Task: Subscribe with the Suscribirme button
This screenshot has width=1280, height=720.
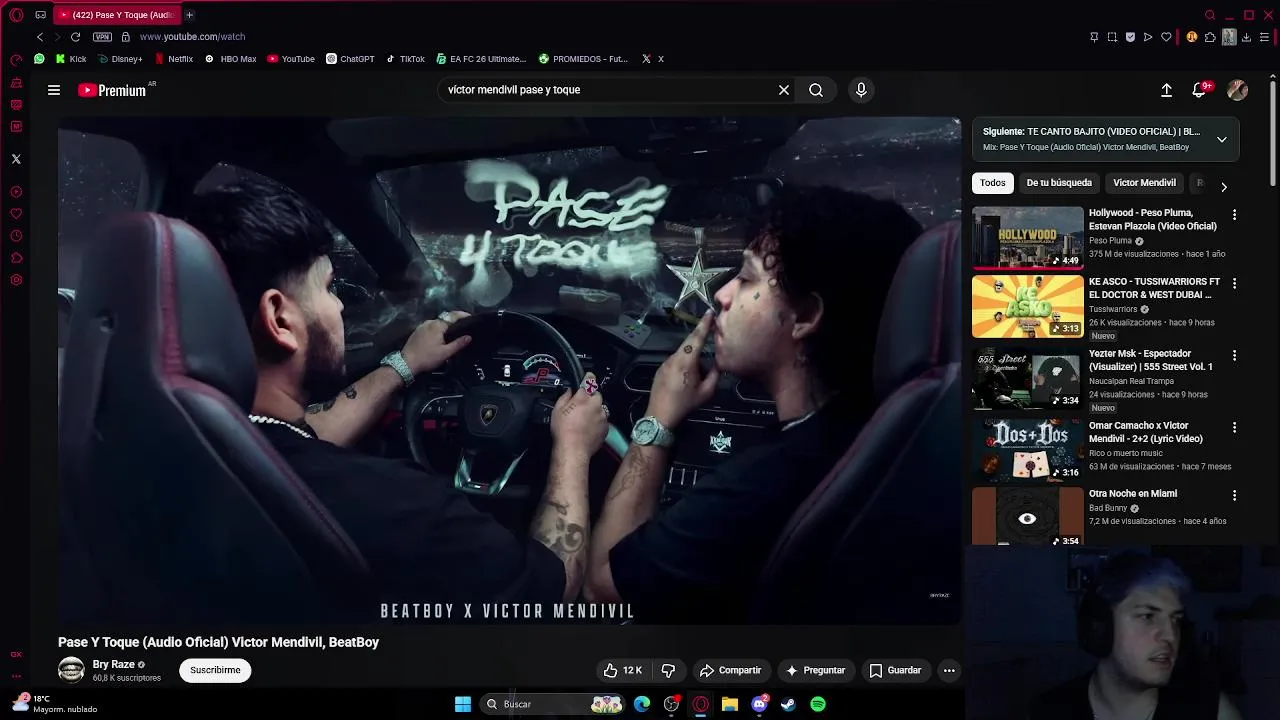Action: point(215,670)
